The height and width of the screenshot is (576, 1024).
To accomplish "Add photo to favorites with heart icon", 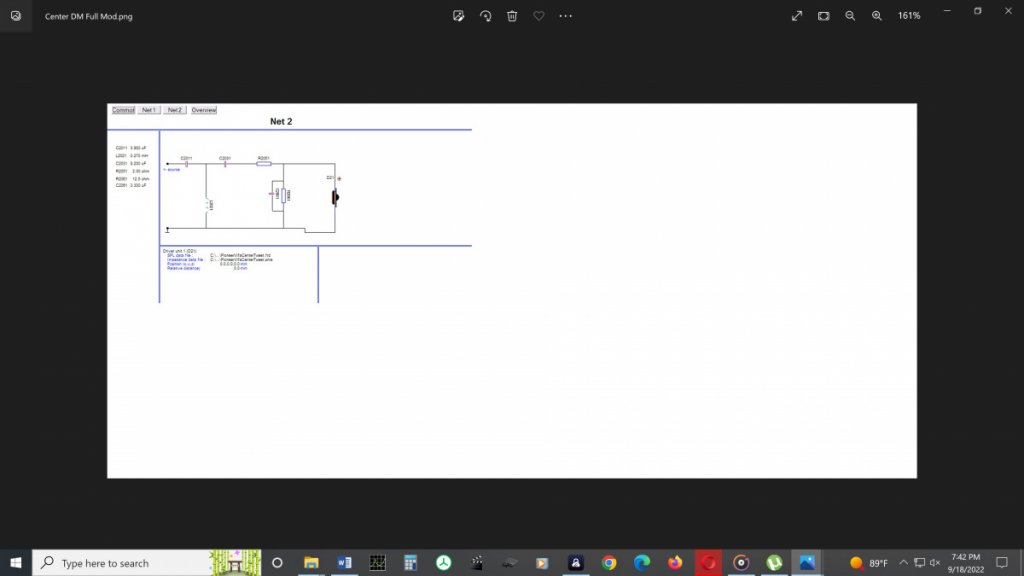I will click(x=539, y=16).
